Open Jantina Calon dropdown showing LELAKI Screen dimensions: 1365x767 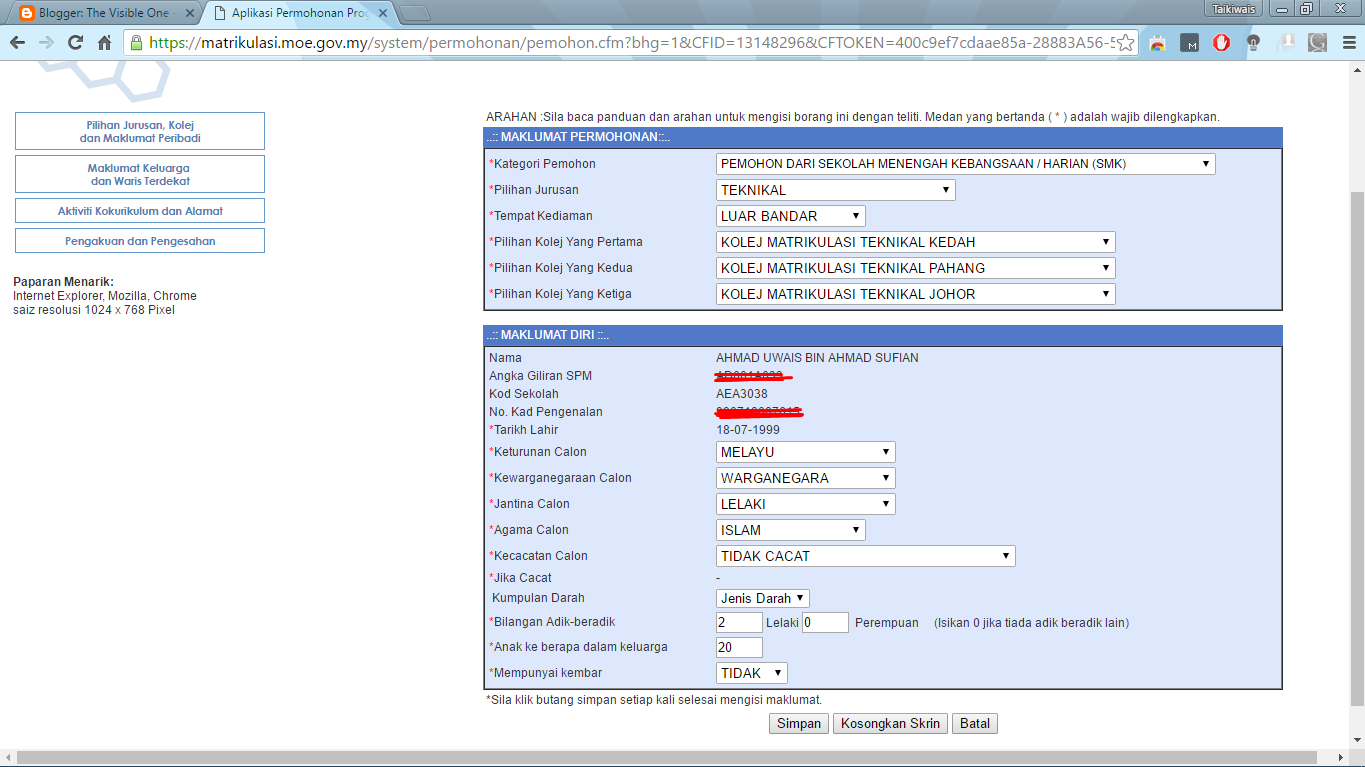(805, 504)
